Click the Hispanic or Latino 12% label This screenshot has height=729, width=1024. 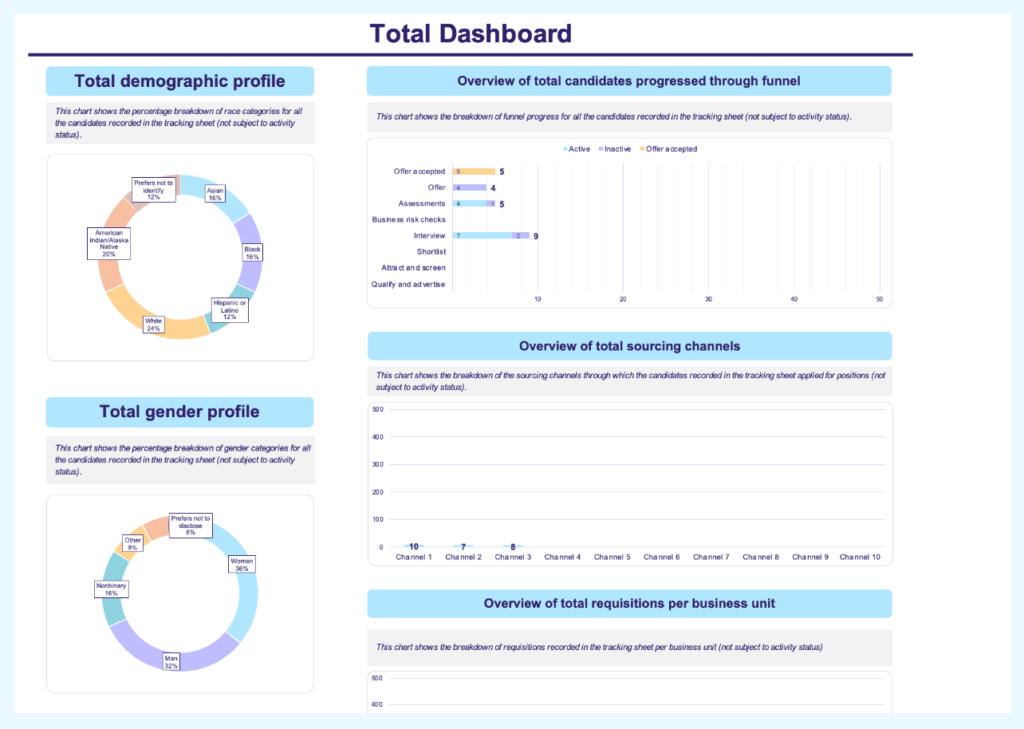[x=229, y=308]
